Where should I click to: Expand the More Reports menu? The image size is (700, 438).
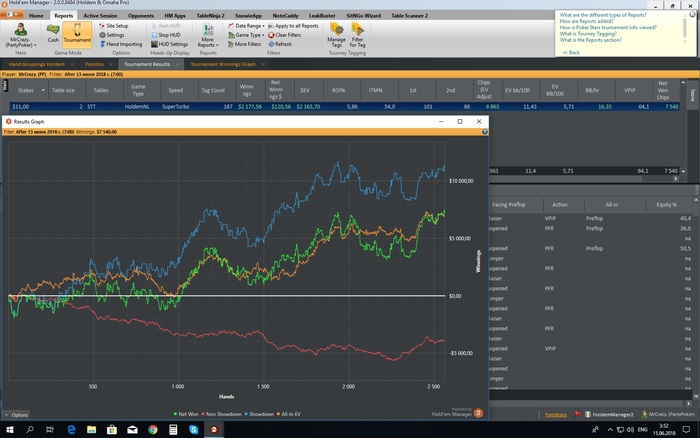(208, 36)
